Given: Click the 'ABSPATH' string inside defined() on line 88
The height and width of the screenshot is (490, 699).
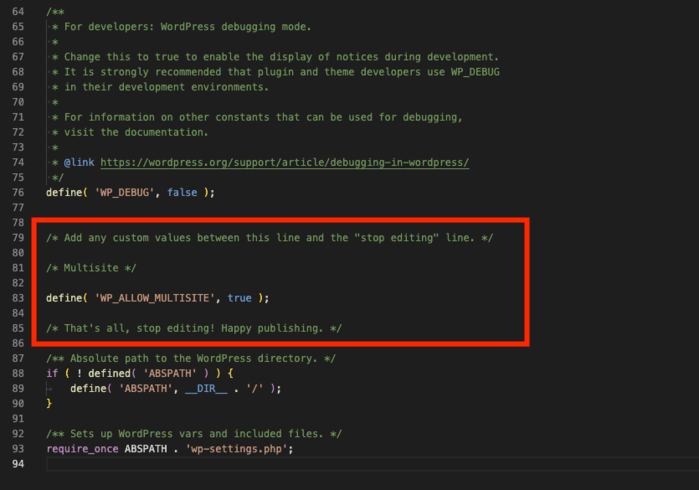Looking at the screenshot, I should pyautogui.click(x=170, y=374).
